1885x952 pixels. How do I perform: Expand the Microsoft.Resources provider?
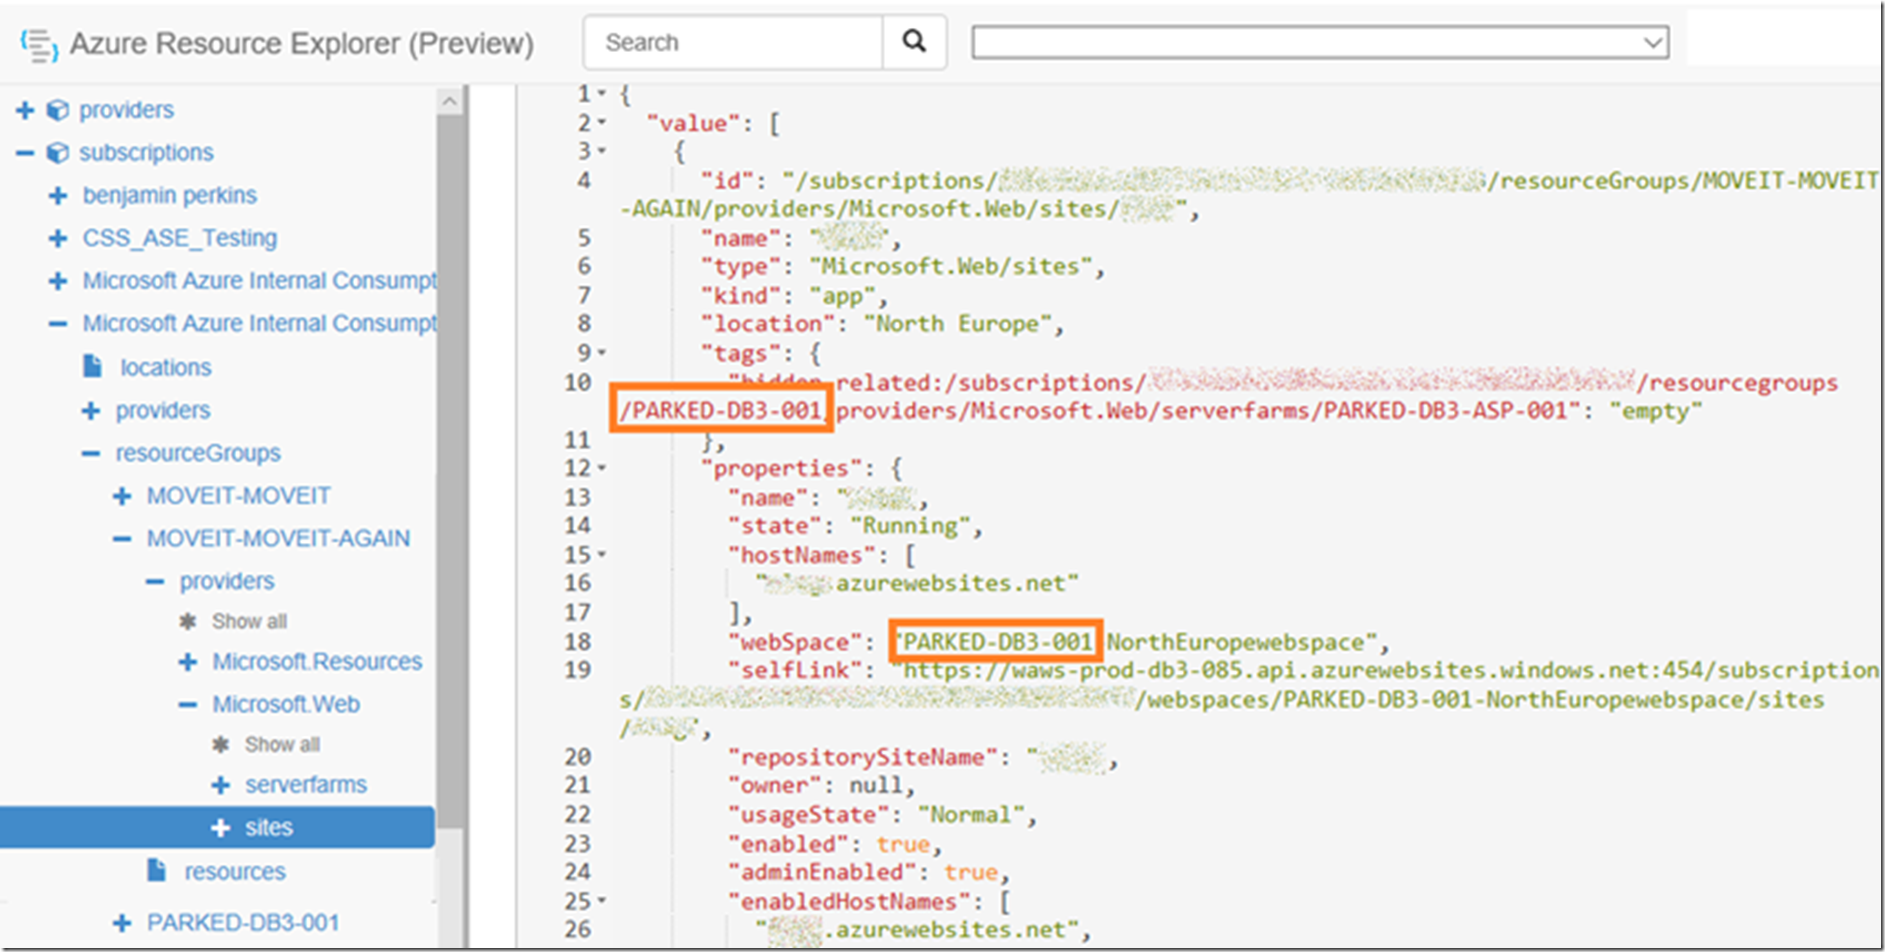point(187,662)
